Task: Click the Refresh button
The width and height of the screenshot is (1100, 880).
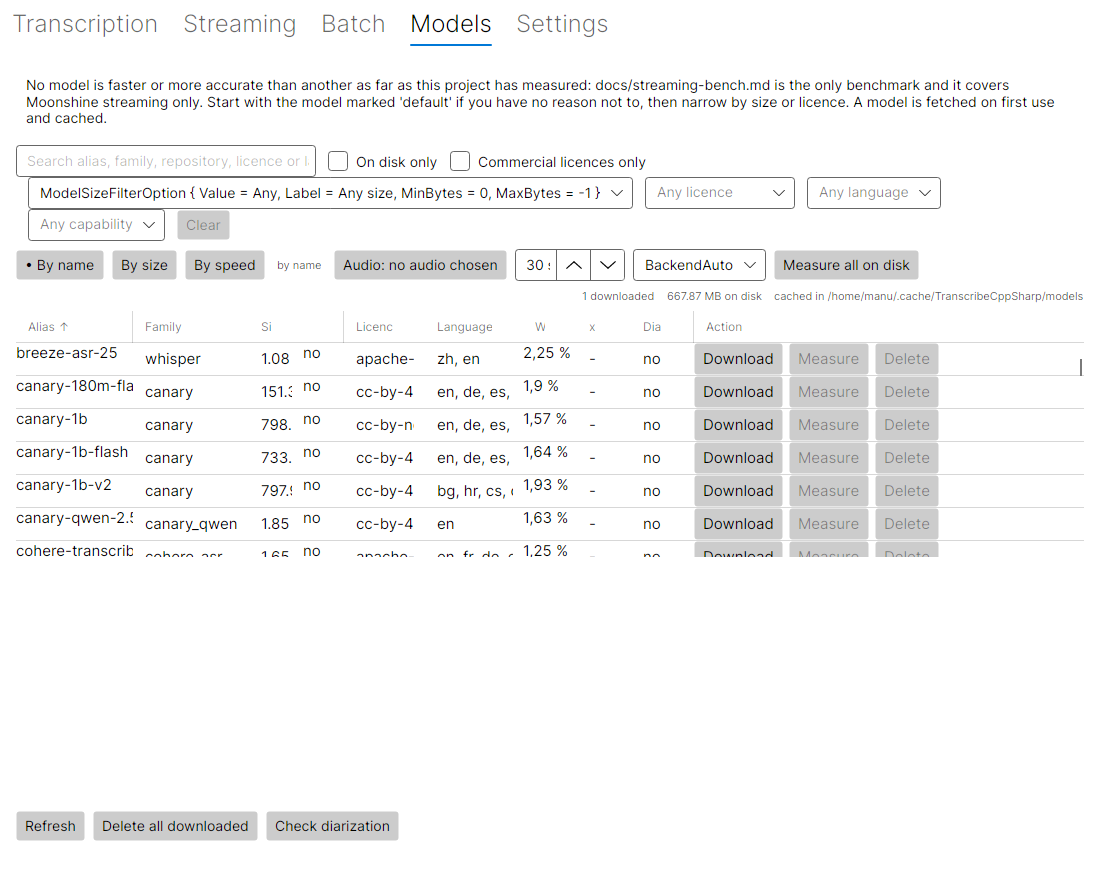Action: point(51,826)
